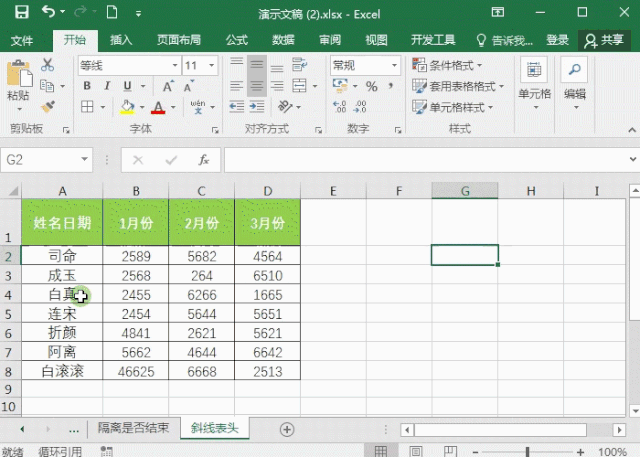Switch to the Formulas (公式) tab
The height and width of the screenshot is (457, 640).
pyautogui.click(x=237, y=40)
